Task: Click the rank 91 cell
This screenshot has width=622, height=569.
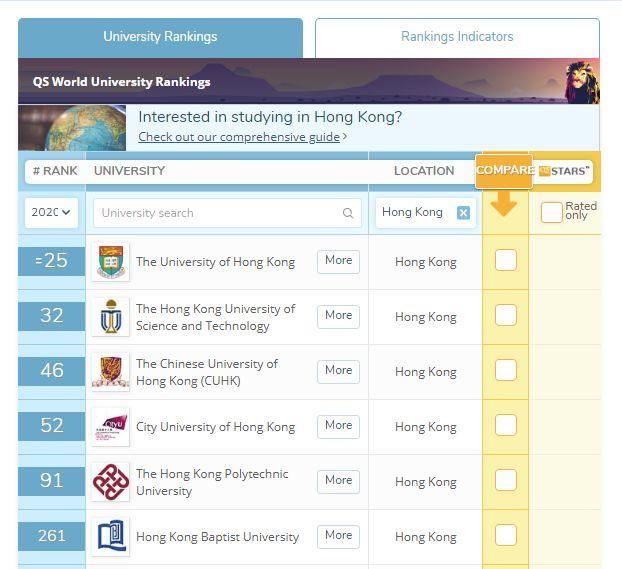Action: pos(52,481)
